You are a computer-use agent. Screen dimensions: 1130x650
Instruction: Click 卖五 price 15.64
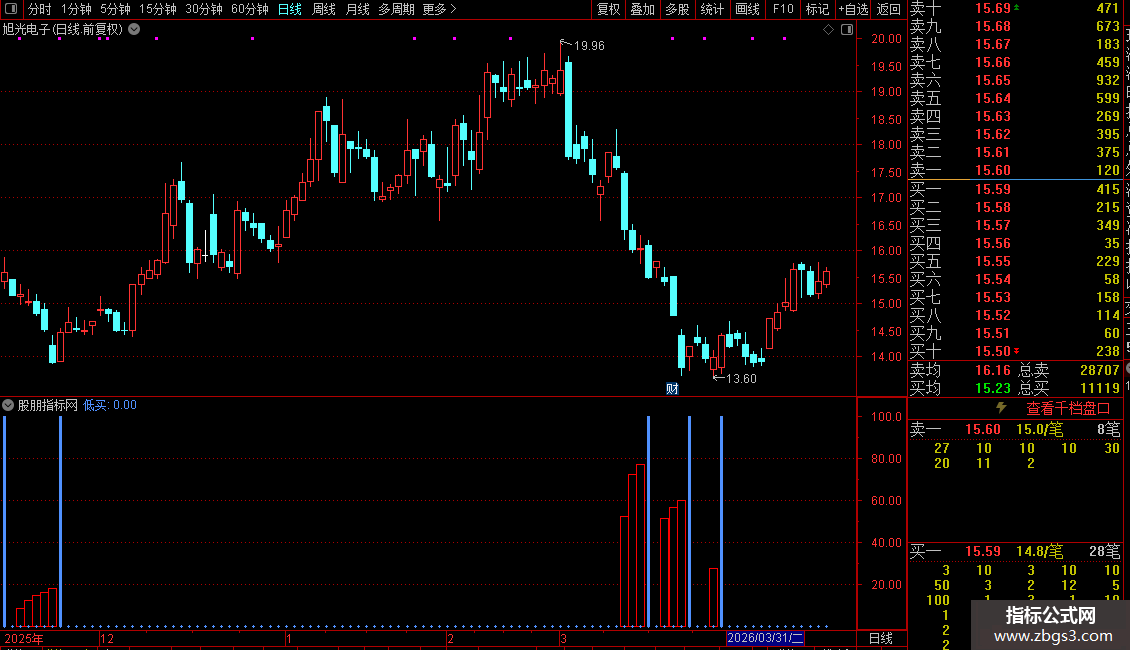(993, 99)
